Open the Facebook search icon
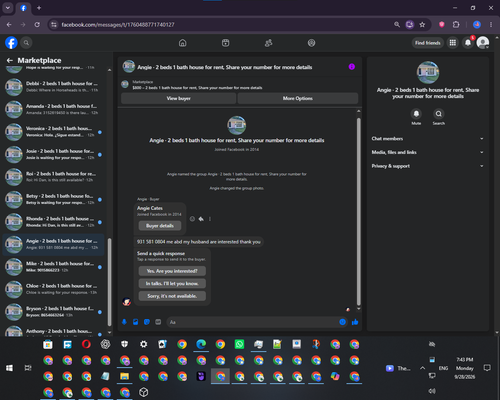This screenshot has height=400, width=500. [26, 43]
